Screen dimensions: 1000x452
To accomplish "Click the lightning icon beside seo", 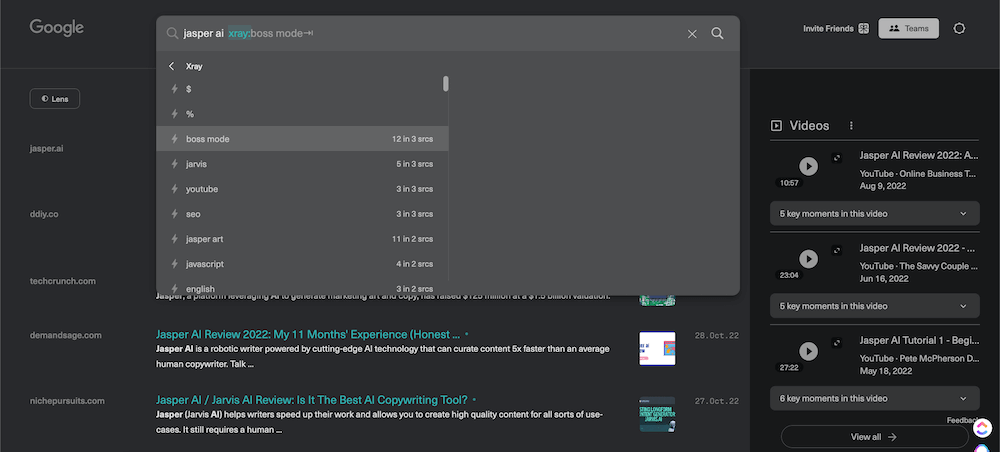I will (x=174, y=214).
